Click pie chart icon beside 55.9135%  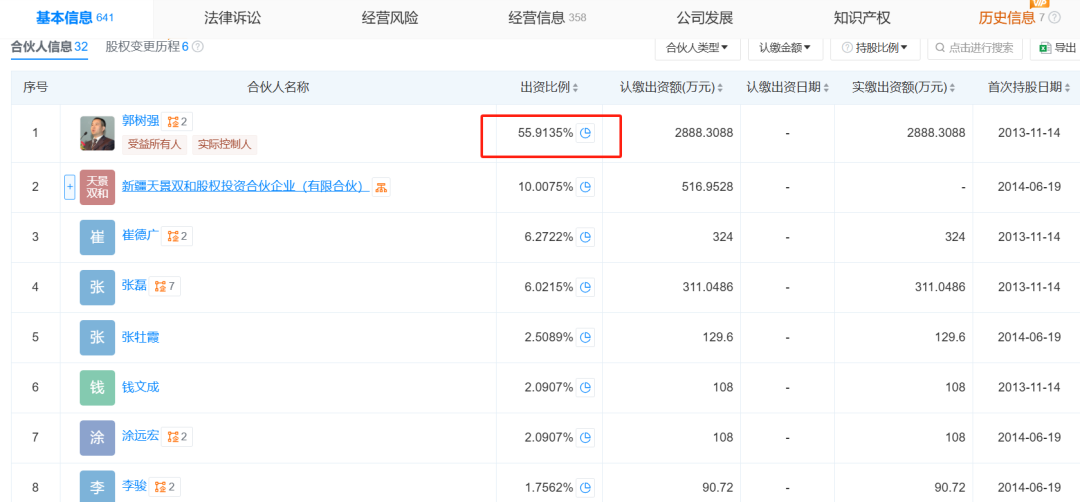(587, 133)
